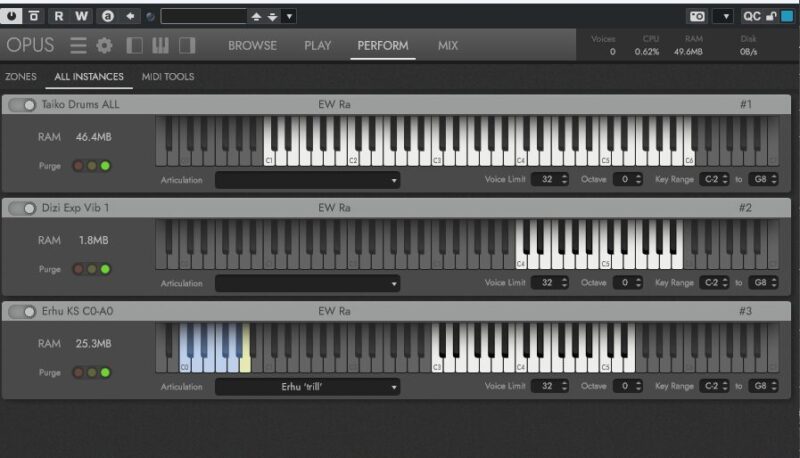Click the R read automation button

(58, 16)
